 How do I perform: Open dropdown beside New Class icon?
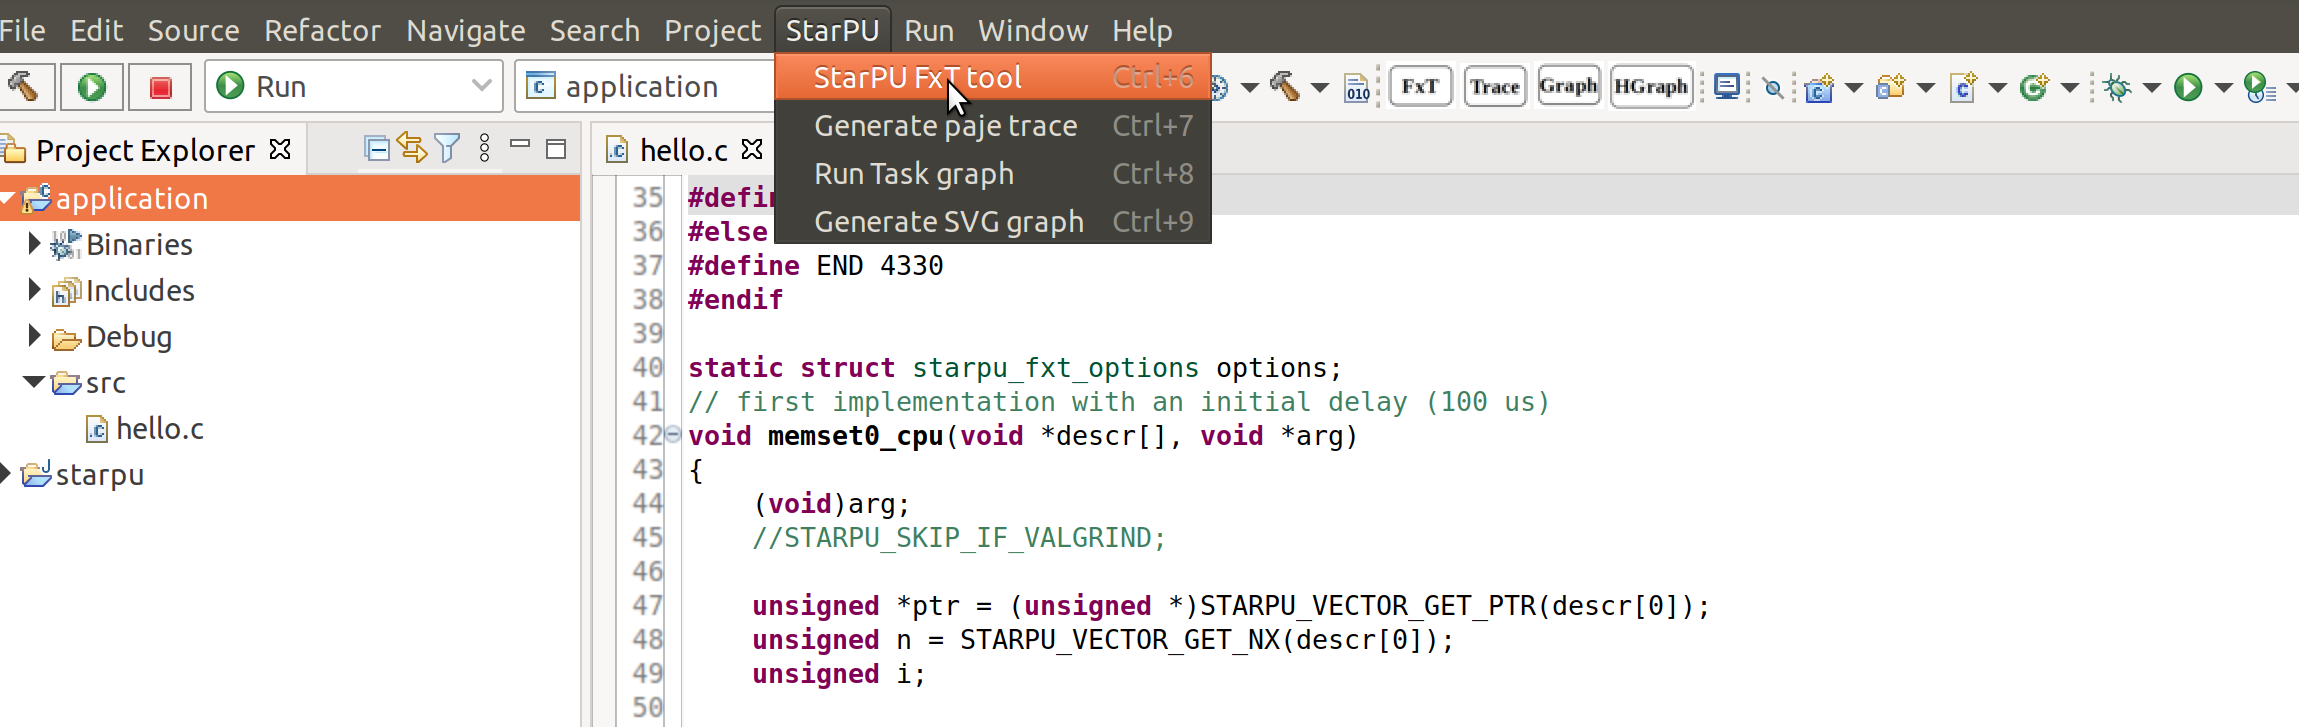tap(2070, 88)
